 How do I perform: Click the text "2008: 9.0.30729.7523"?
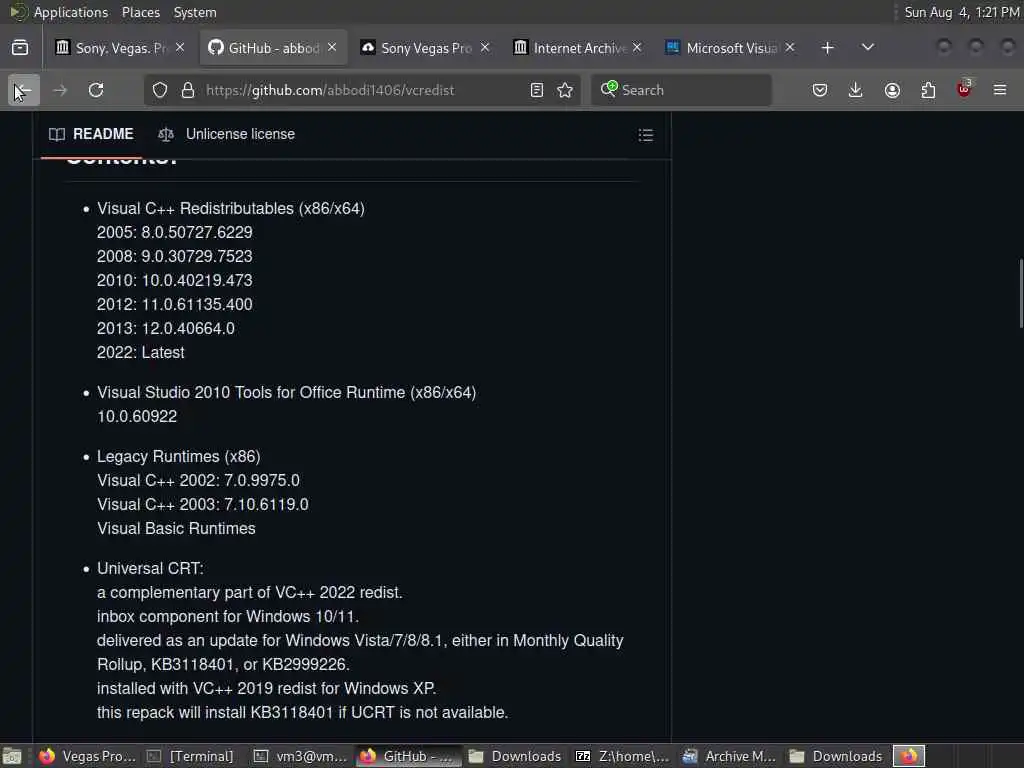(x=174, y=257)
